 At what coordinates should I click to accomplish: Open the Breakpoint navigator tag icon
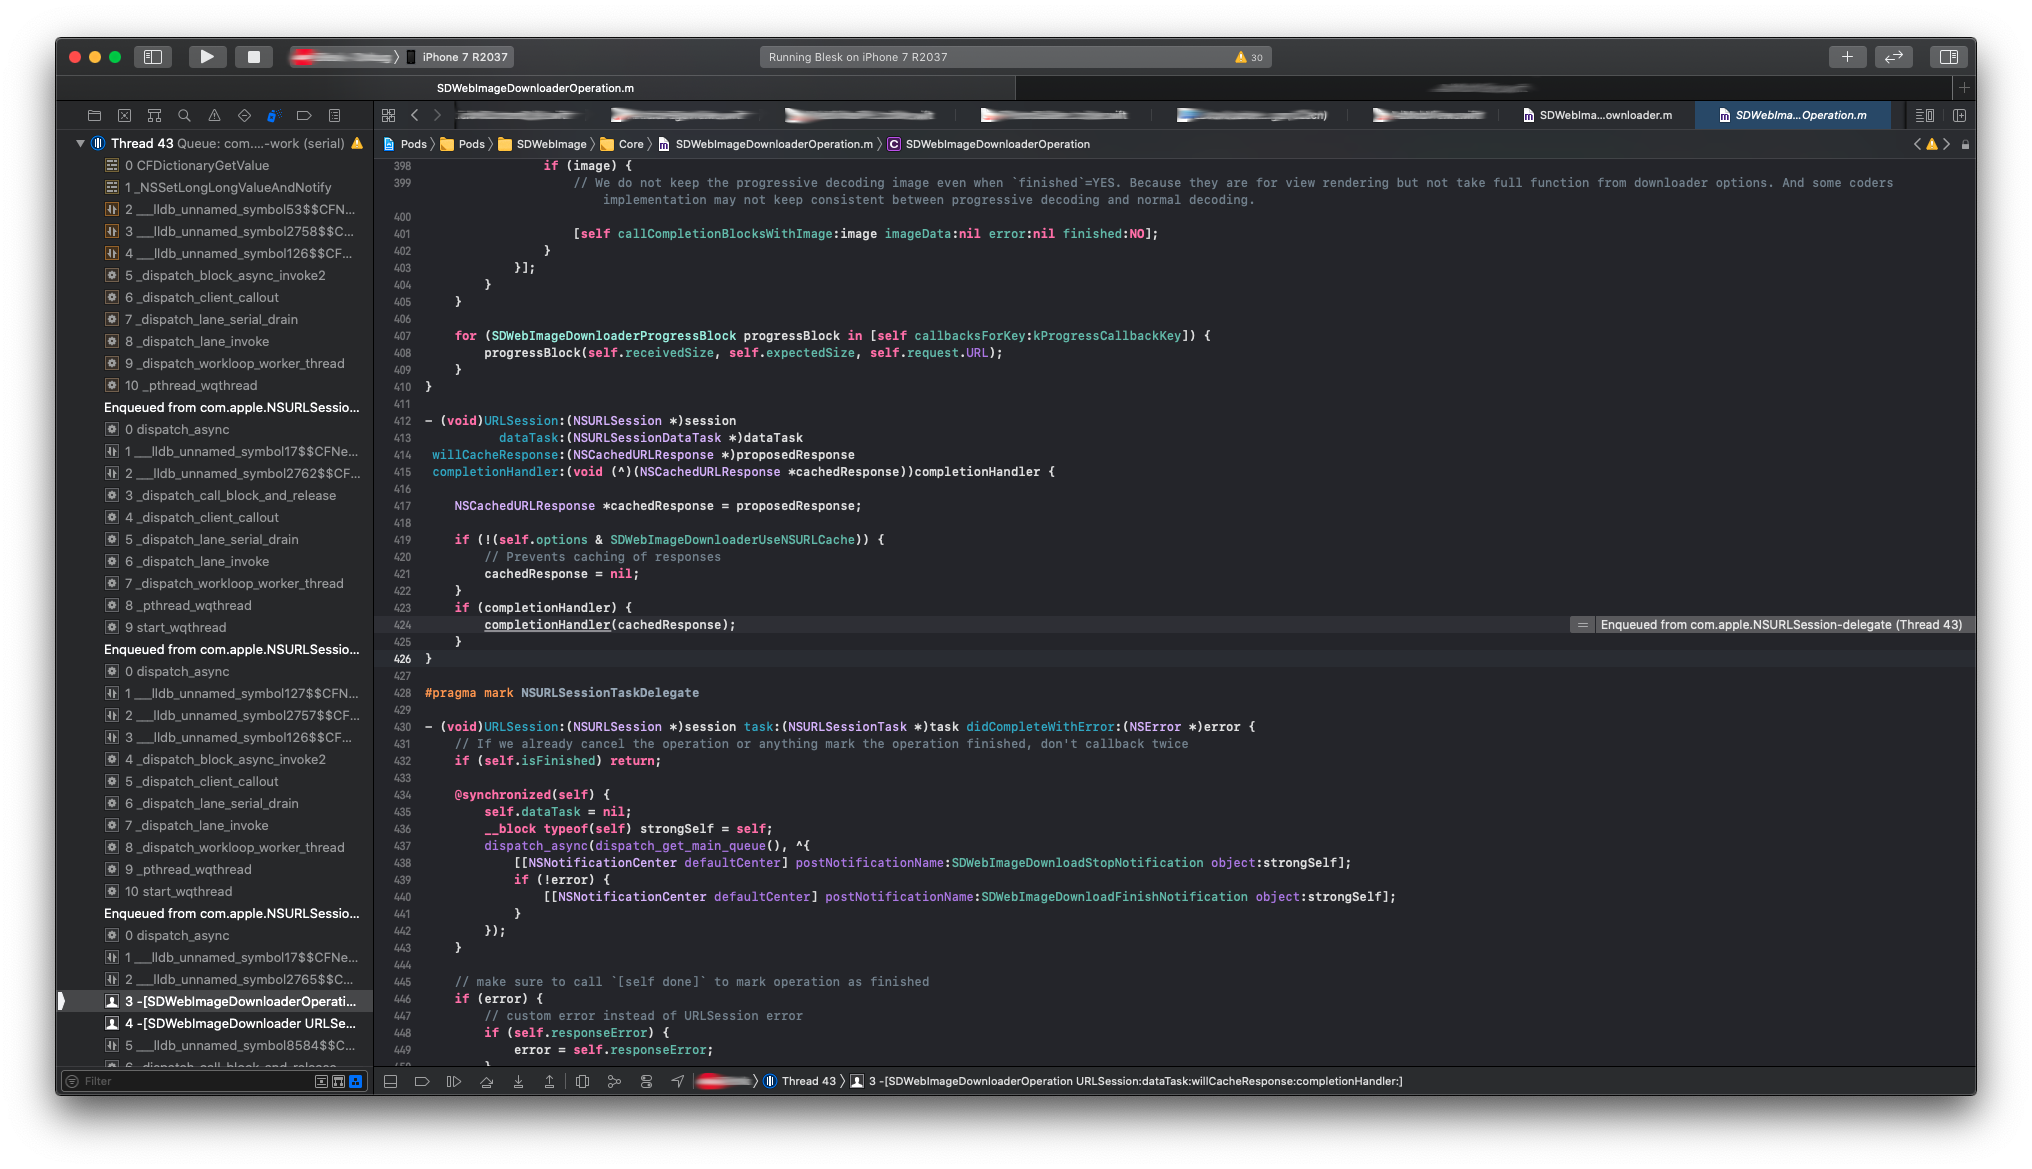304,115
